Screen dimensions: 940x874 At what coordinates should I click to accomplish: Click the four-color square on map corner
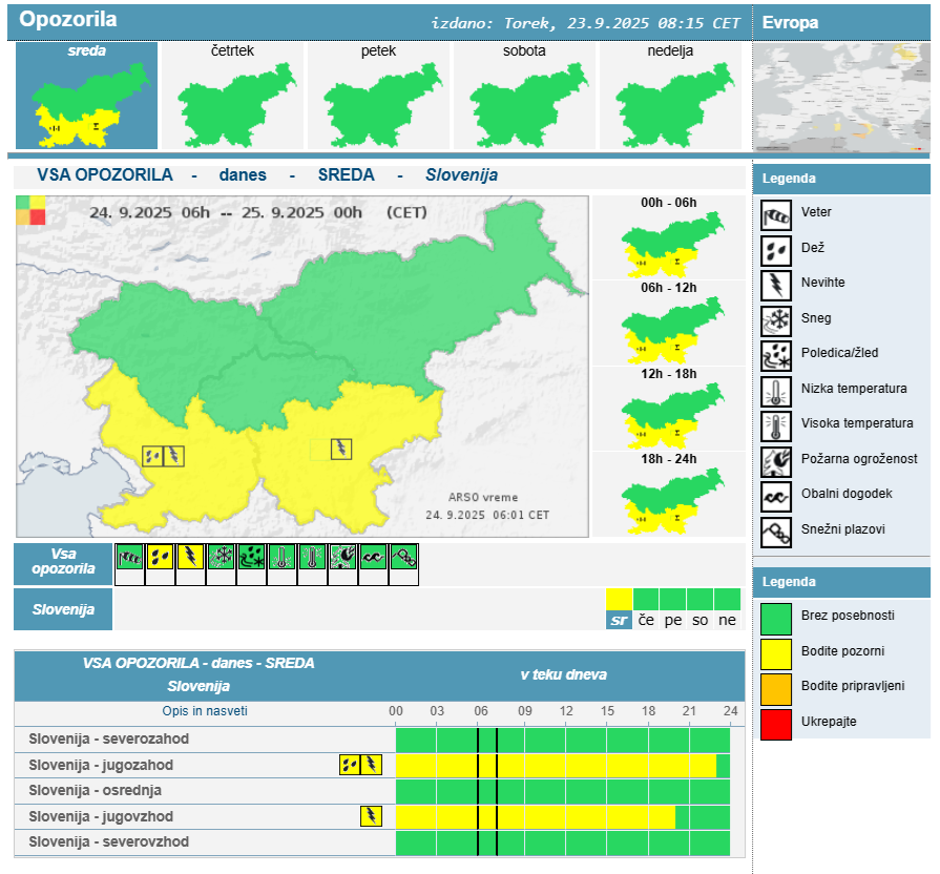30,210
